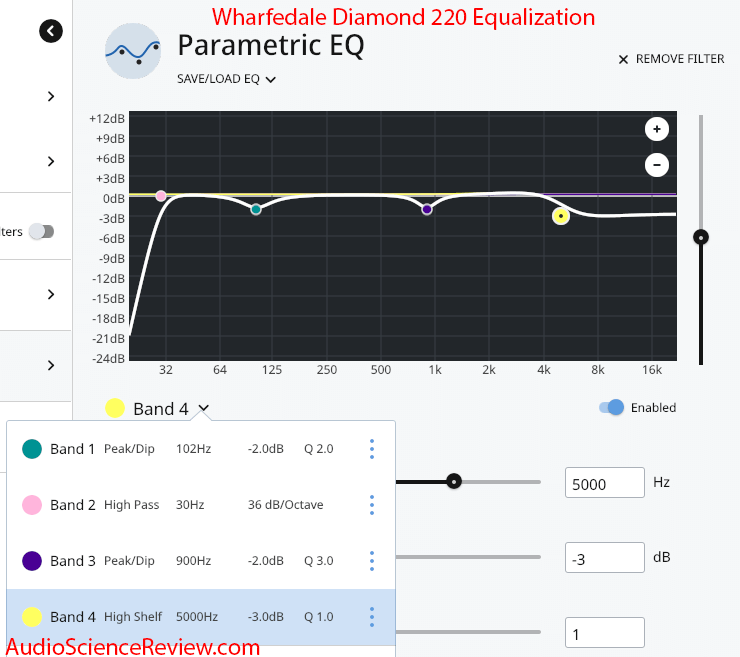The image size is (740, 657).
Task: Choose Band 1 Peak/Dip 102Hz entry
Action: pyautogui.click(x=201, y=449)
